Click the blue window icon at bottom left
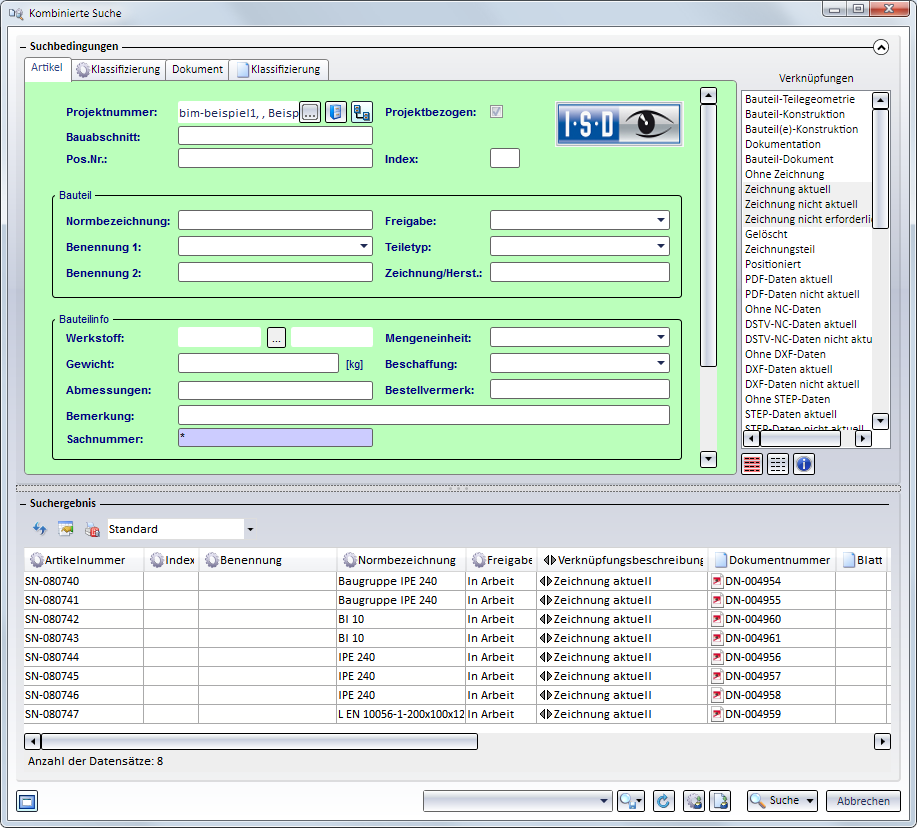The image size is (917, 828). pyautogui.click(x=27, y=800)
